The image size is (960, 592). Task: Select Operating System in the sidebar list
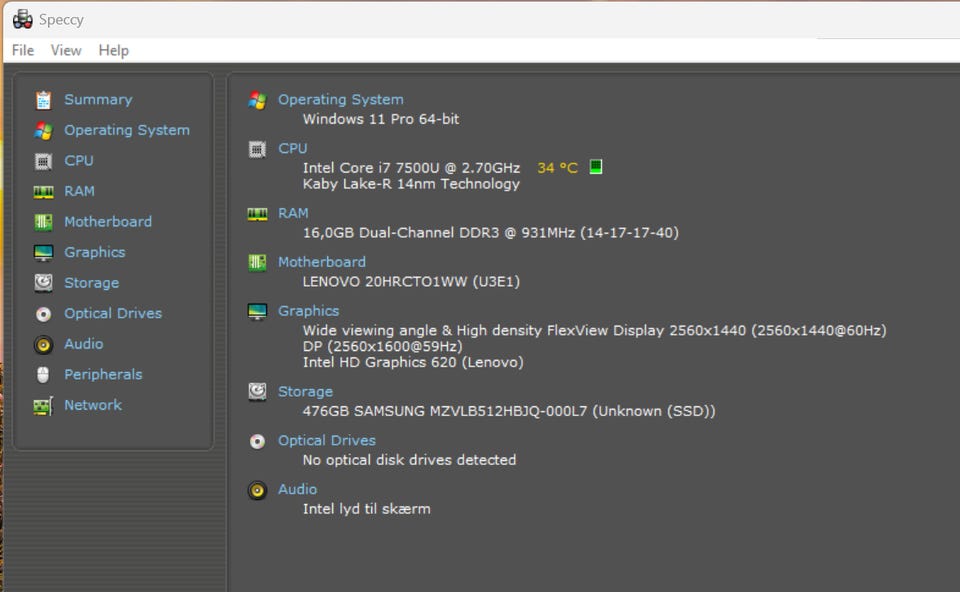(x=126, y=130)
